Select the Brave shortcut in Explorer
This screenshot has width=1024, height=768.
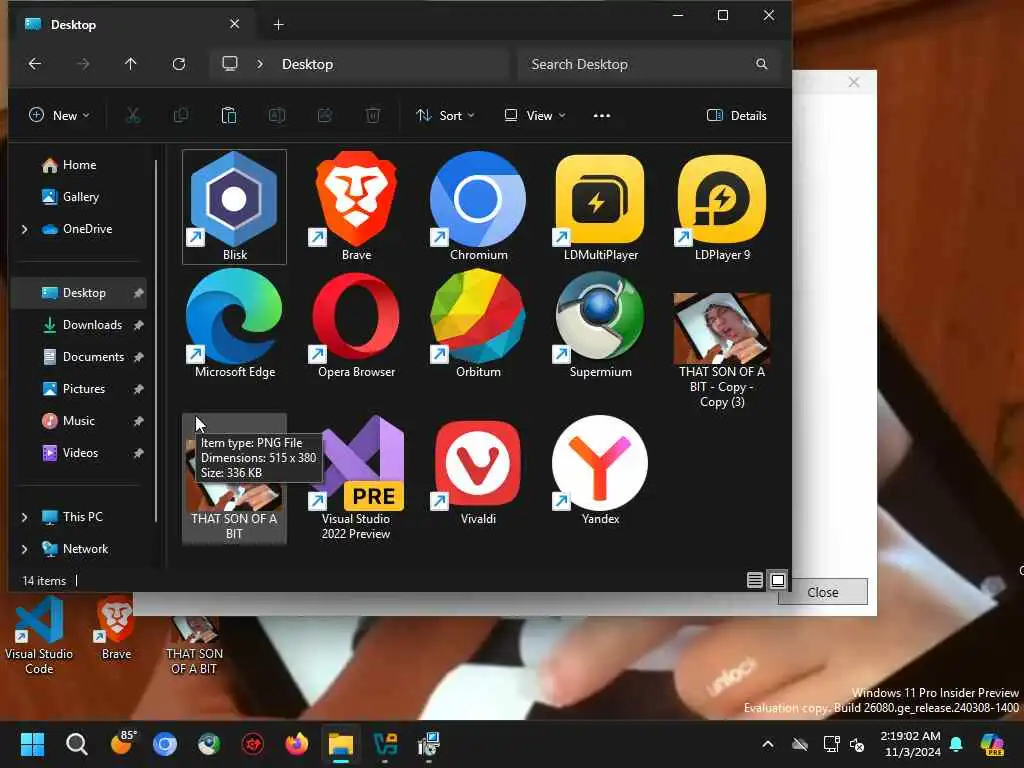356,206
